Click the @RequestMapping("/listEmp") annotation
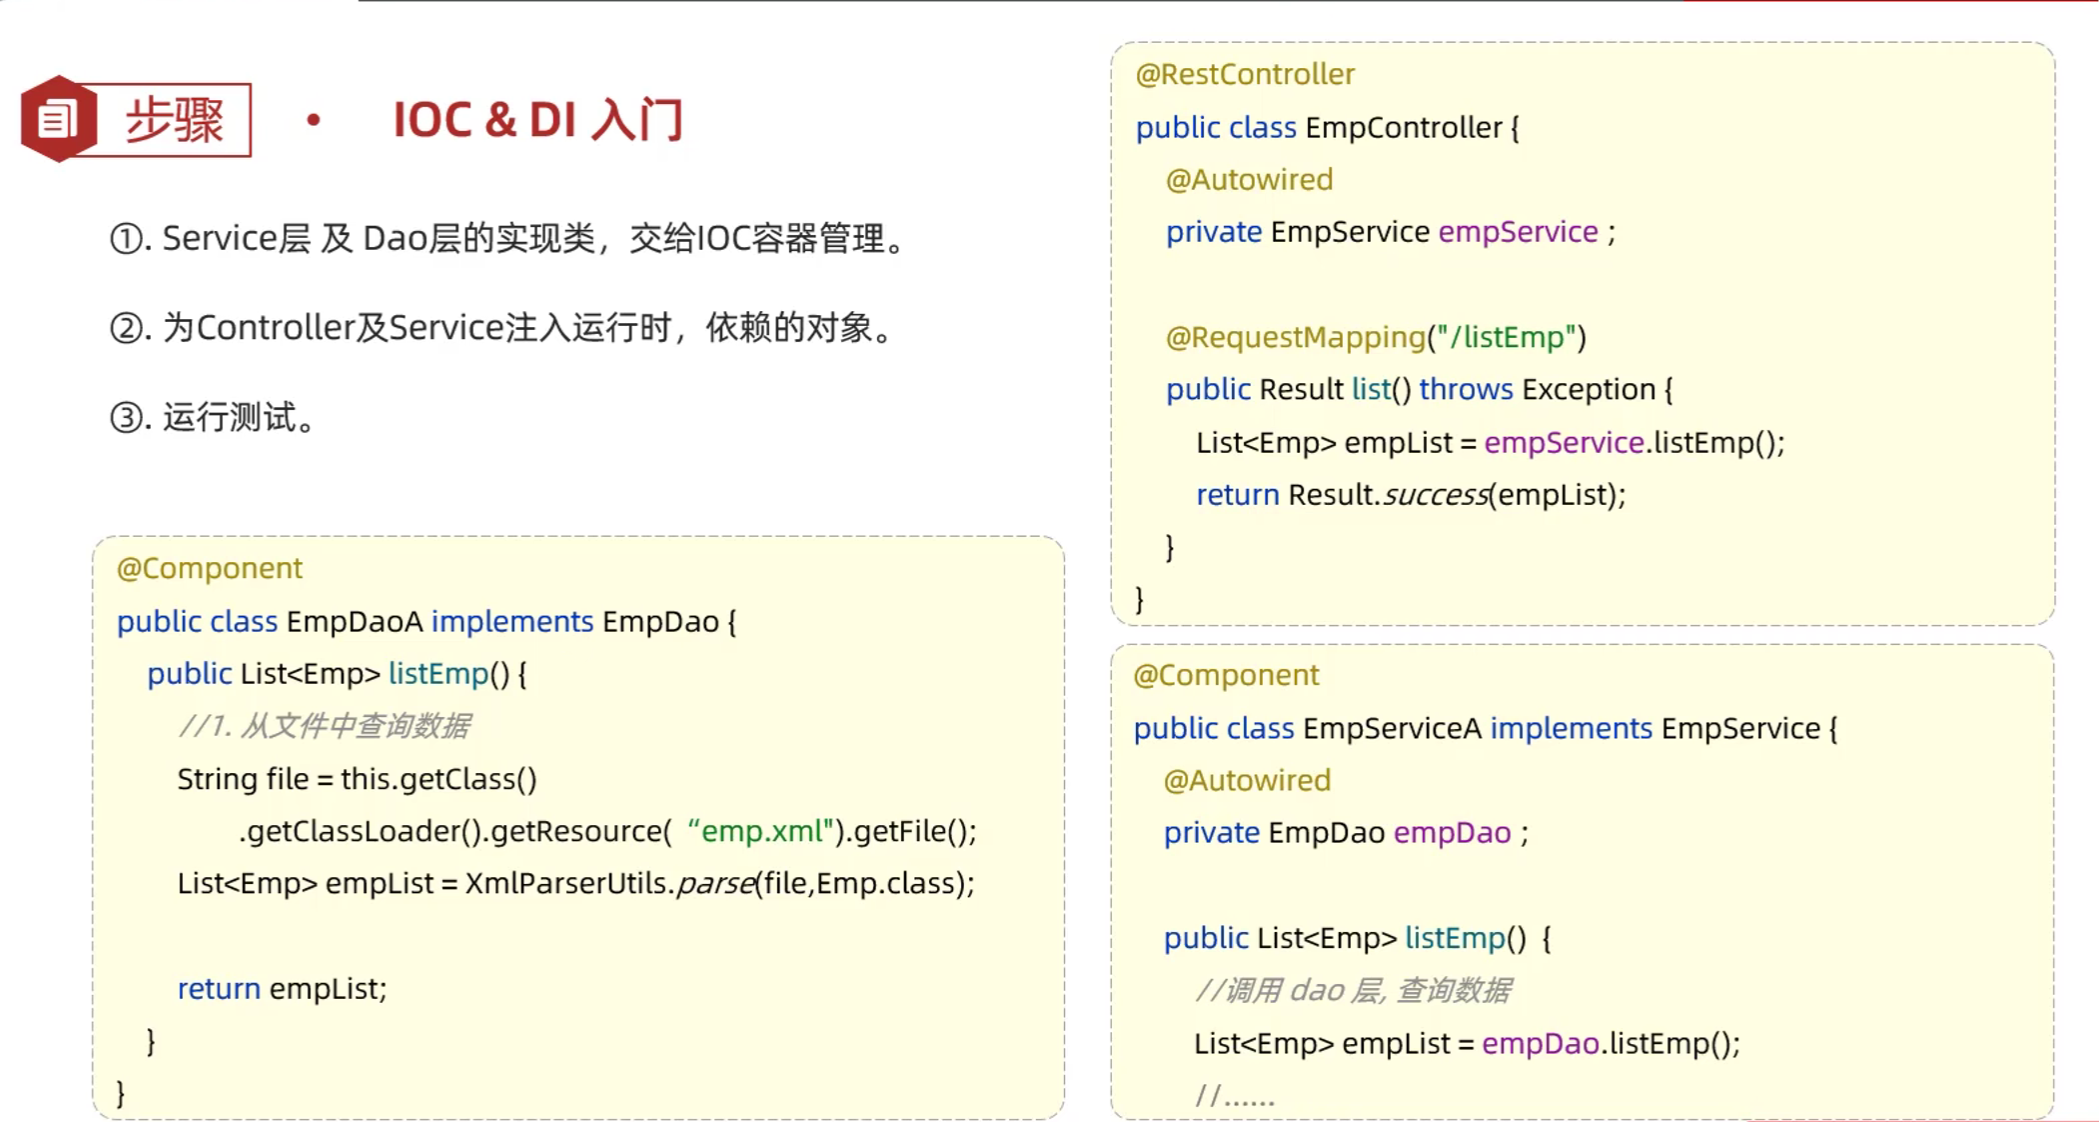Screen dimensions: 2099x1122 click(1375, 337)
